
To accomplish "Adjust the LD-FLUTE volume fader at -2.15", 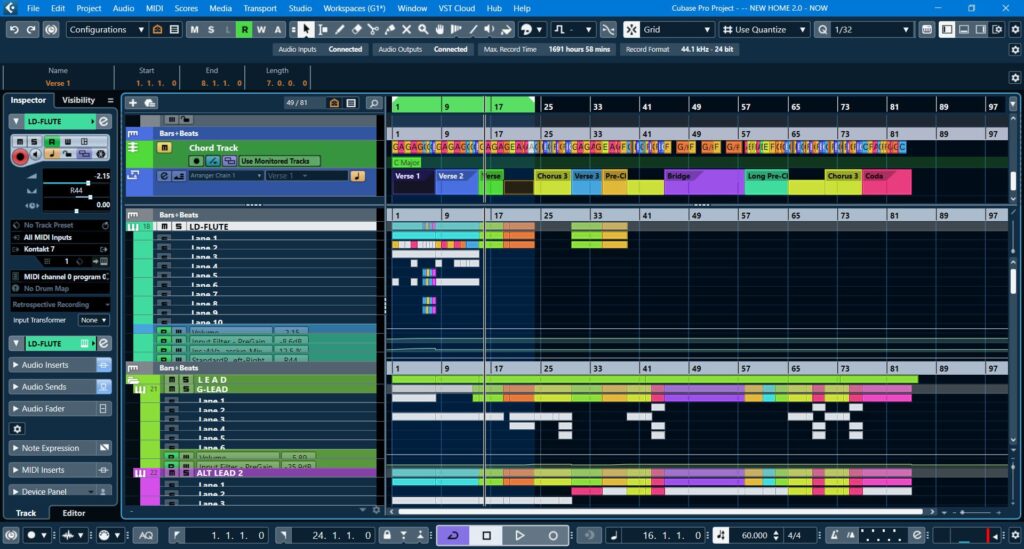I will (88, 183).
